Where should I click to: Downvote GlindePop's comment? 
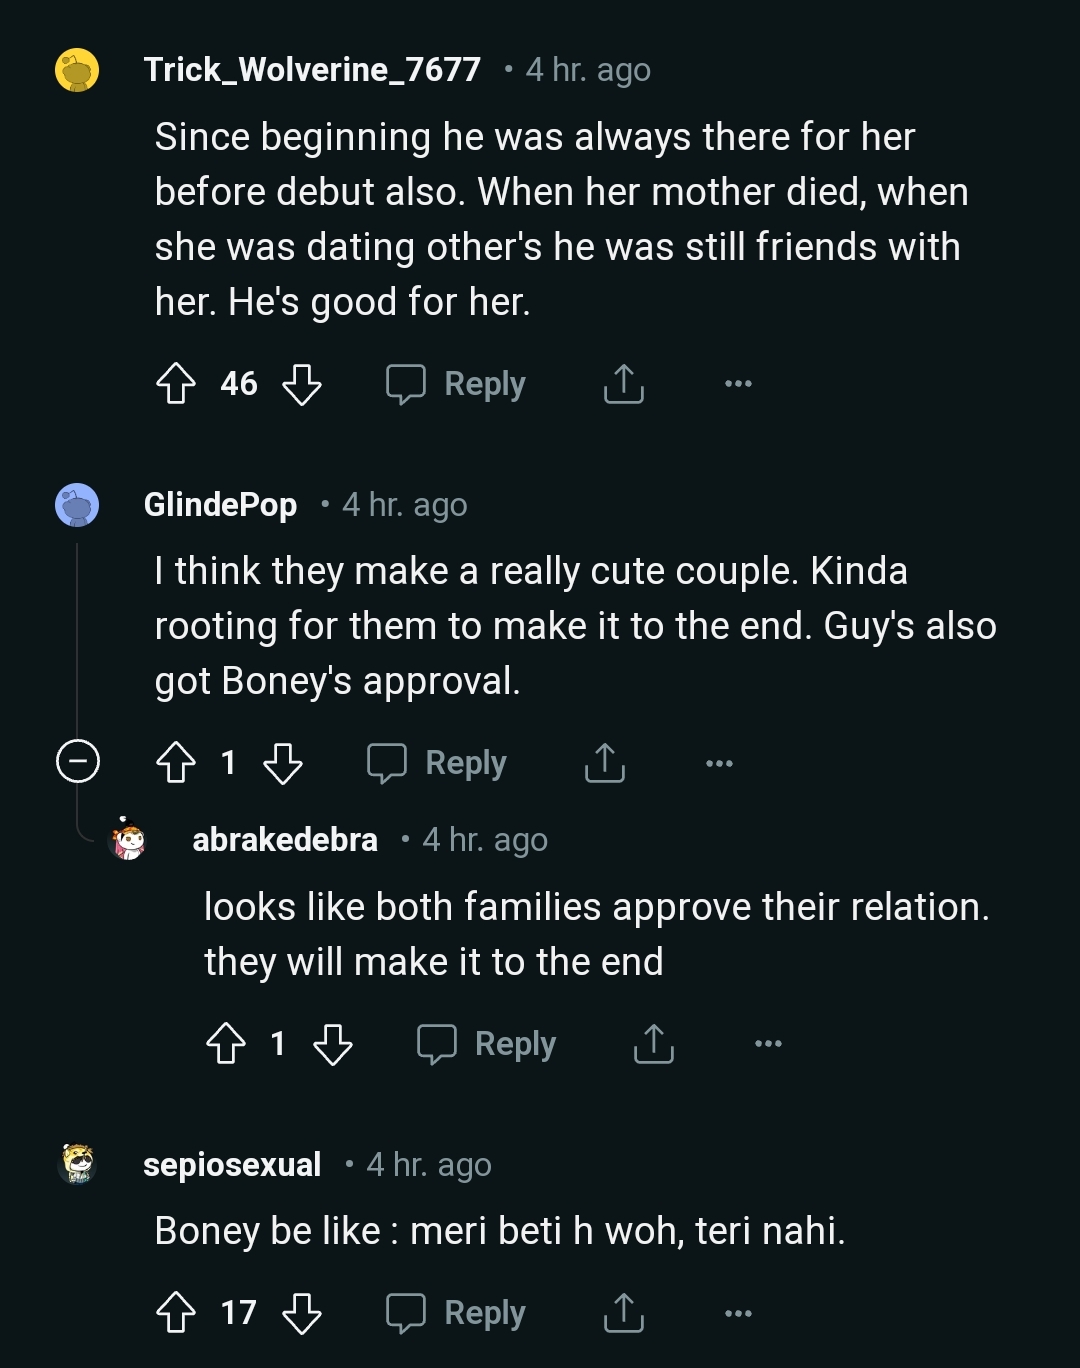click(282, 763)
